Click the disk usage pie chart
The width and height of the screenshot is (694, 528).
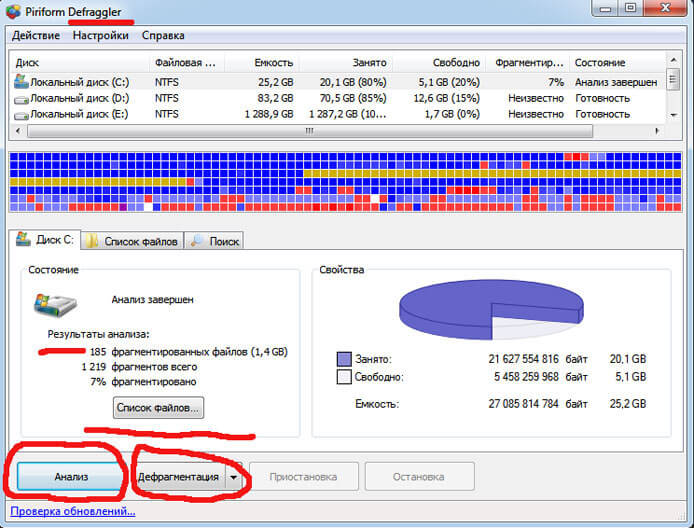(x=491, y=310)
